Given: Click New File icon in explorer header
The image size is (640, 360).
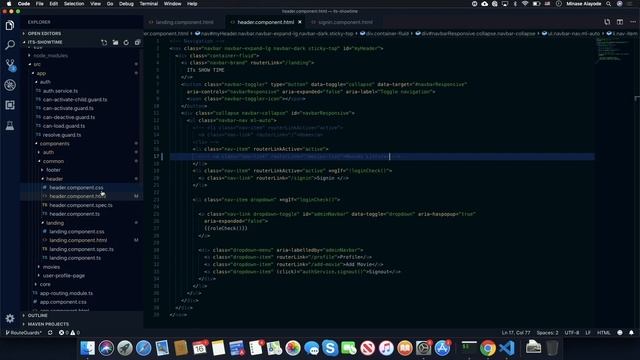Looking at the screenshot, I should tap(104, 42).
